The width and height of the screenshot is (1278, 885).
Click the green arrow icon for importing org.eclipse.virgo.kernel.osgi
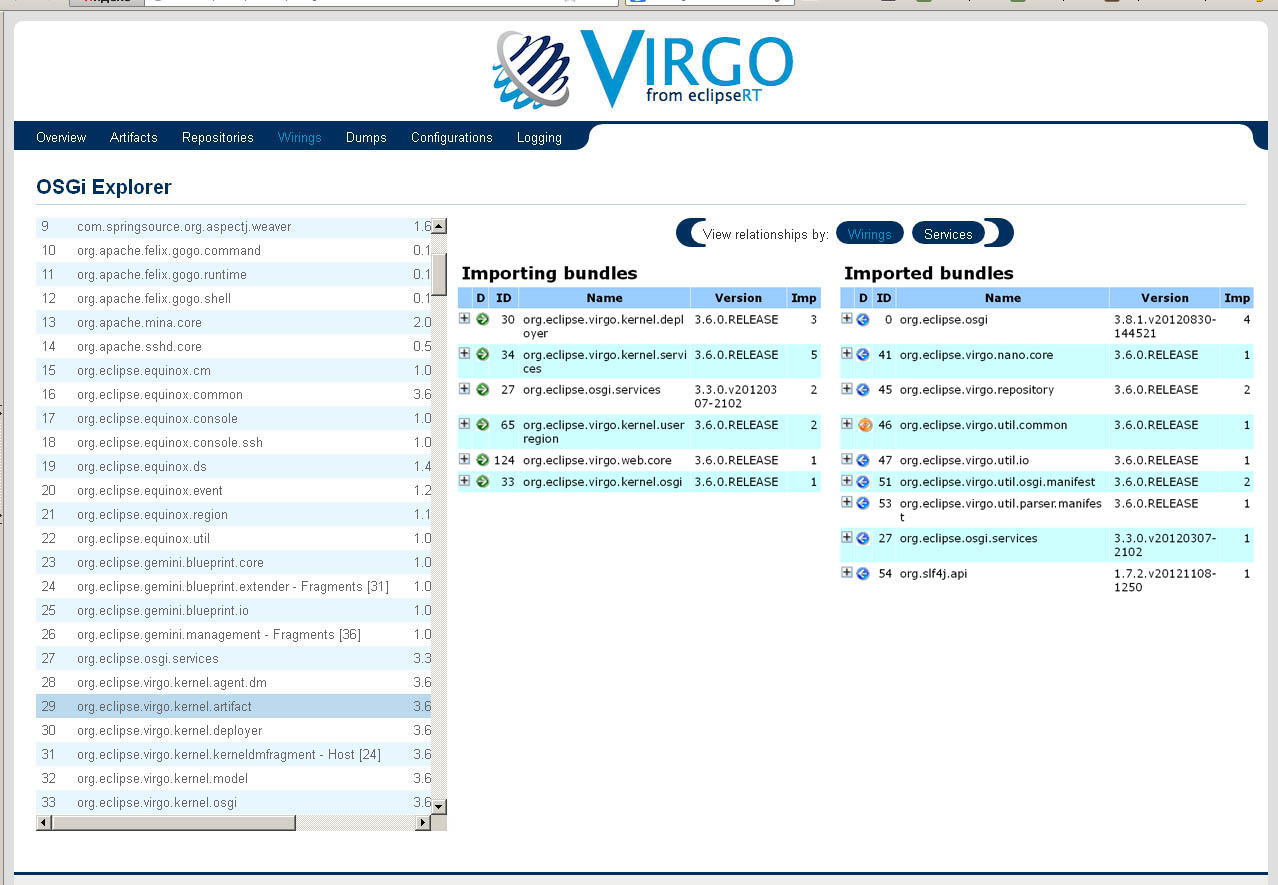[482, 481]
